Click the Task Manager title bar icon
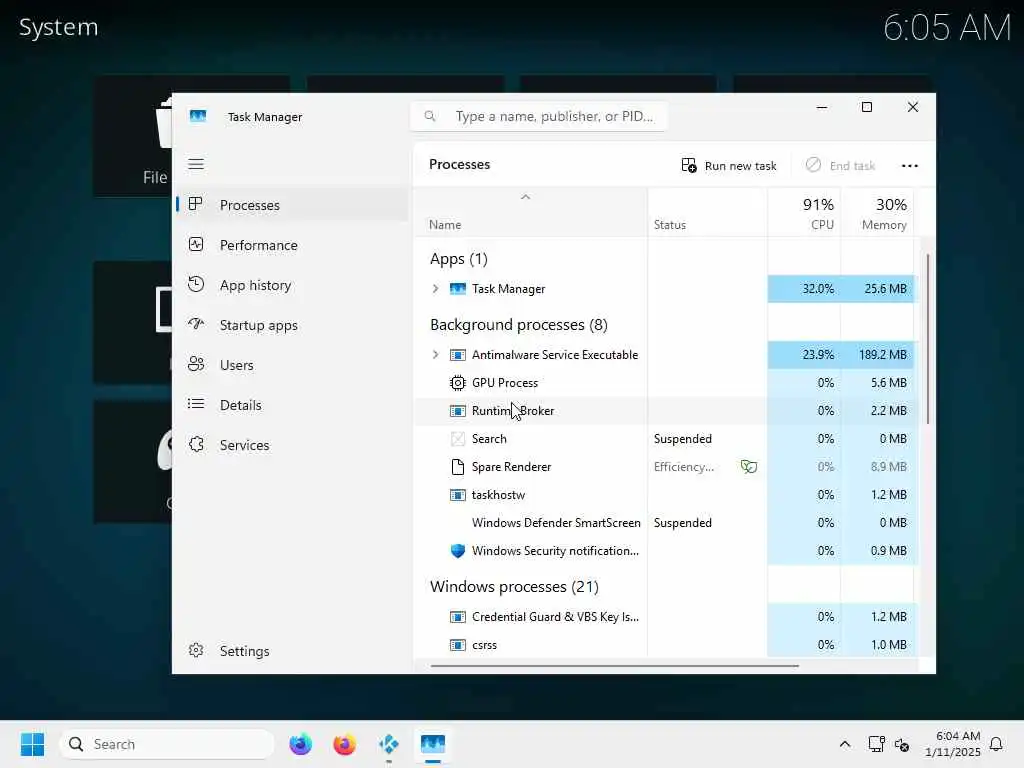 click(x=198, y=116)
